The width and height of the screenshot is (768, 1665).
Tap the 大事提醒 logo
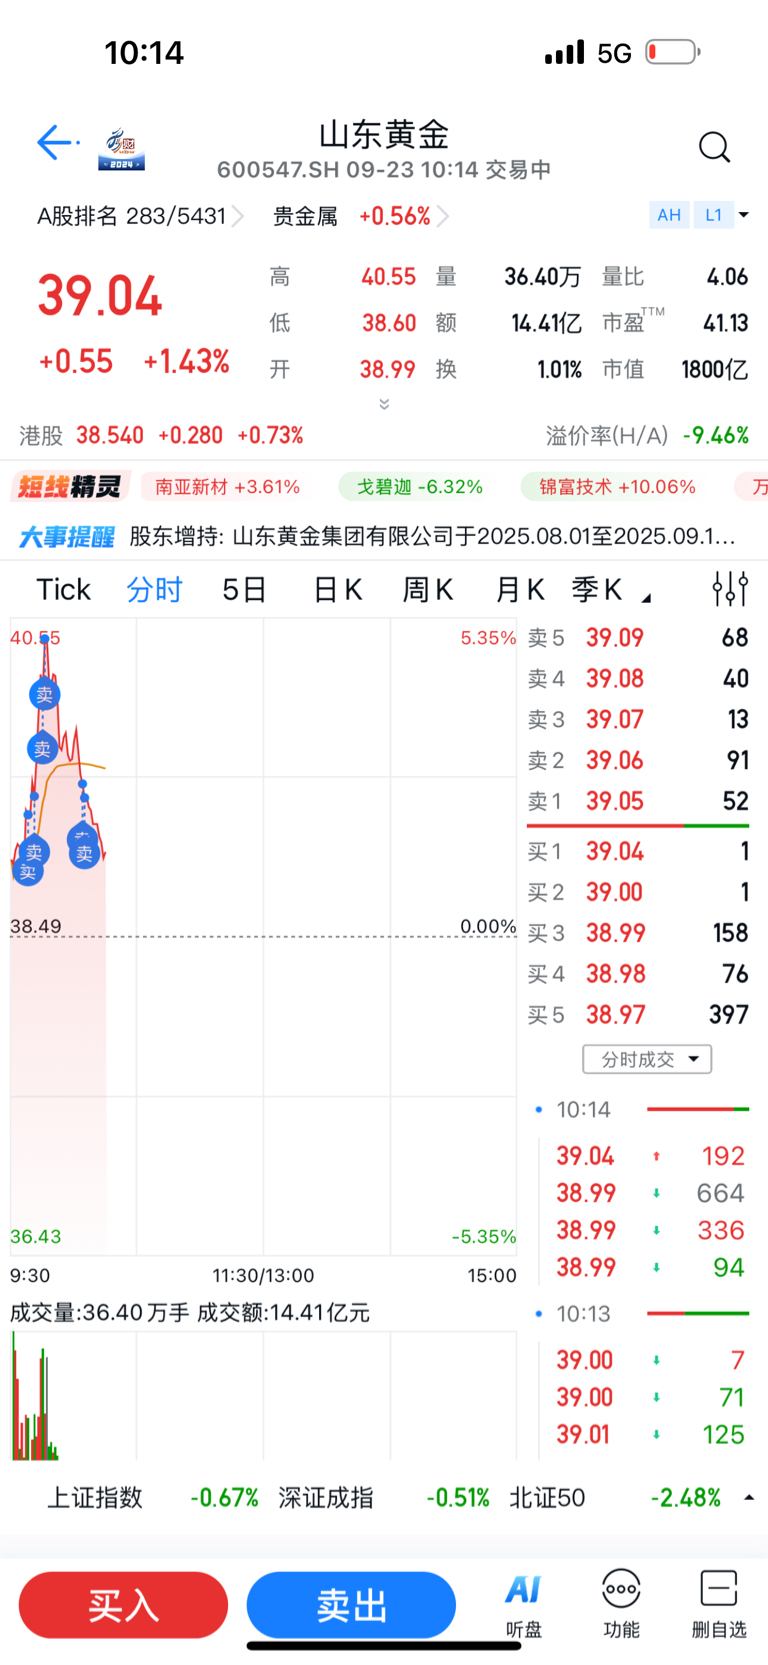coord(66,537)
